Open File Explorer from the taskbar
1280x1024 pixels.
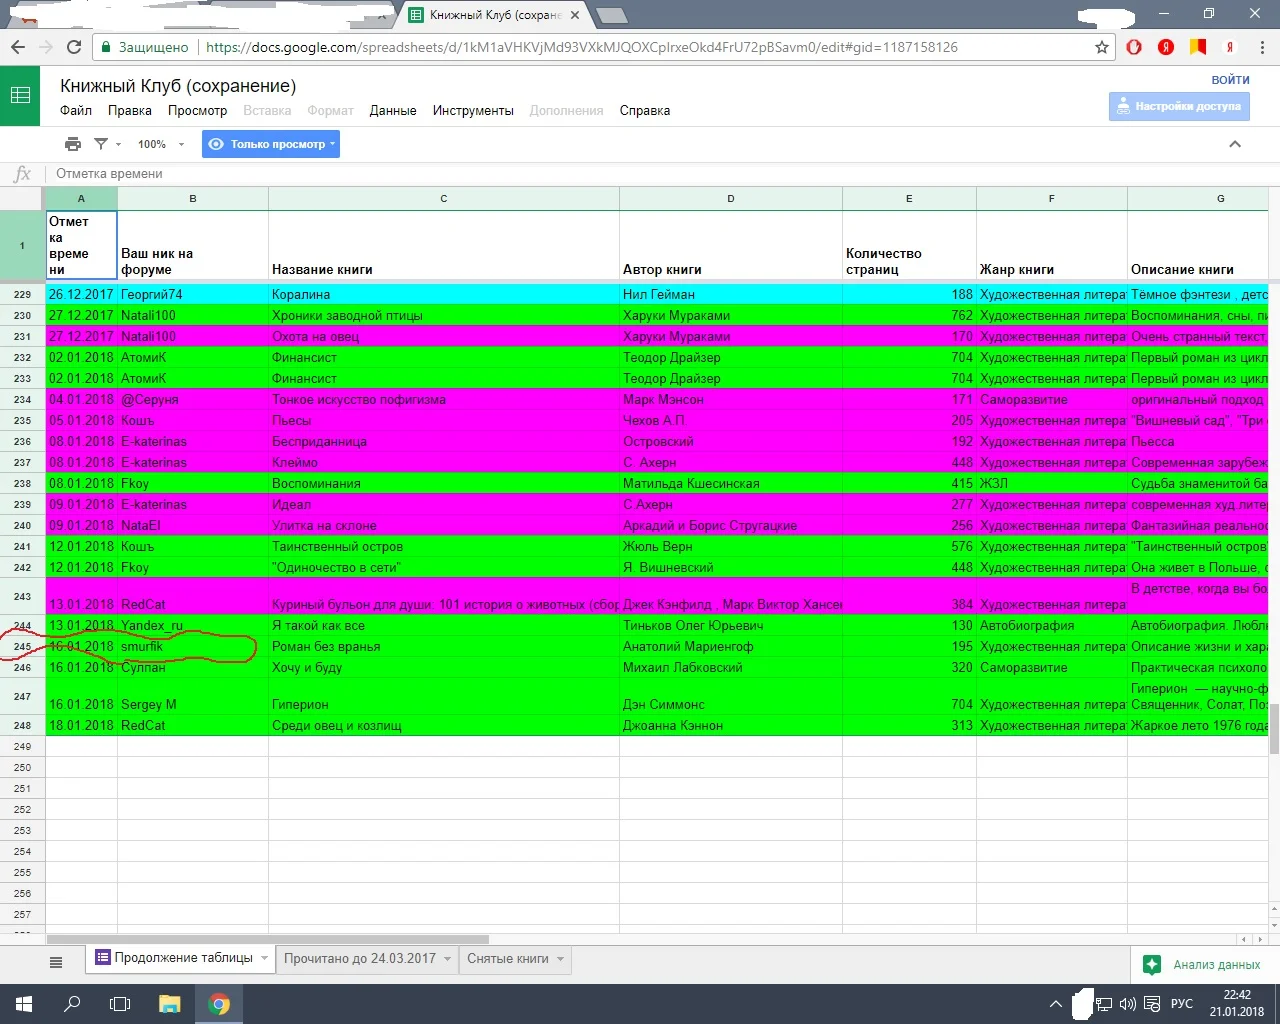169,1004
